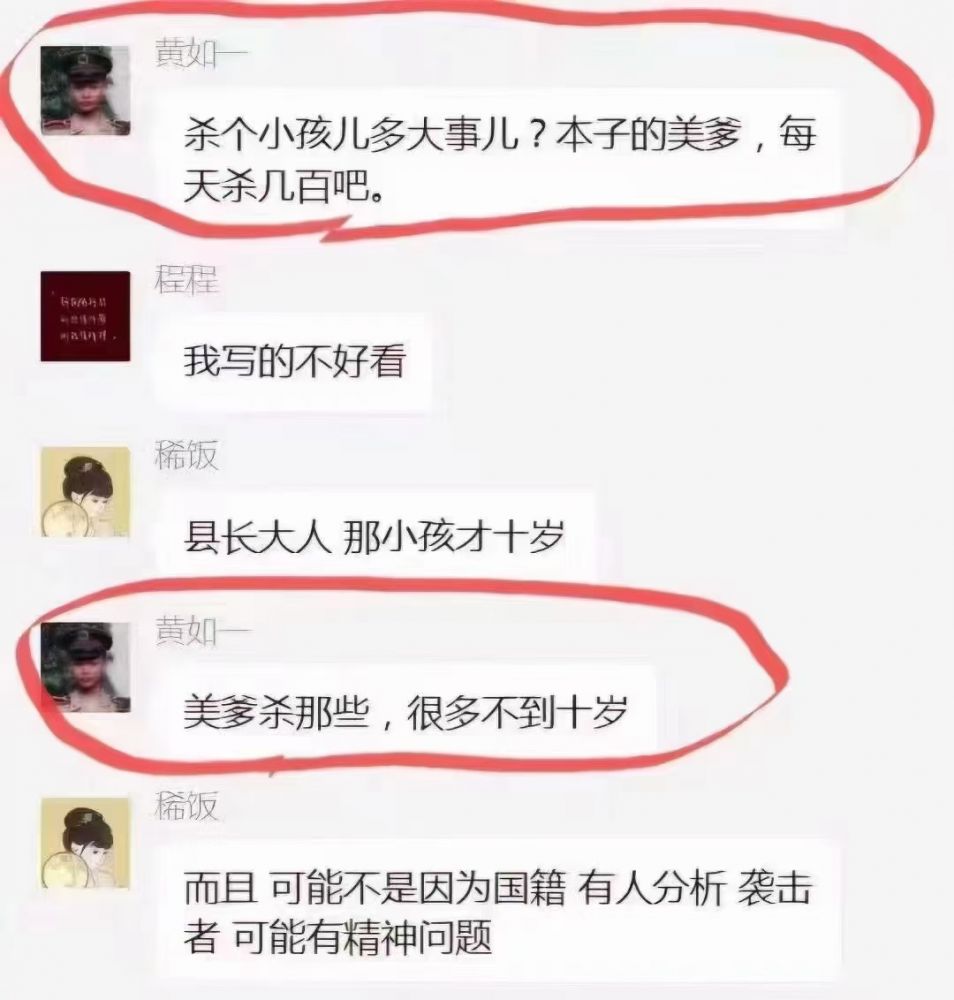The width and height of the screenshot is (954, 1000).
Task: Select message bubble starting 杀个小孩儿多大事儿
Action: click(x=497, y=159)
